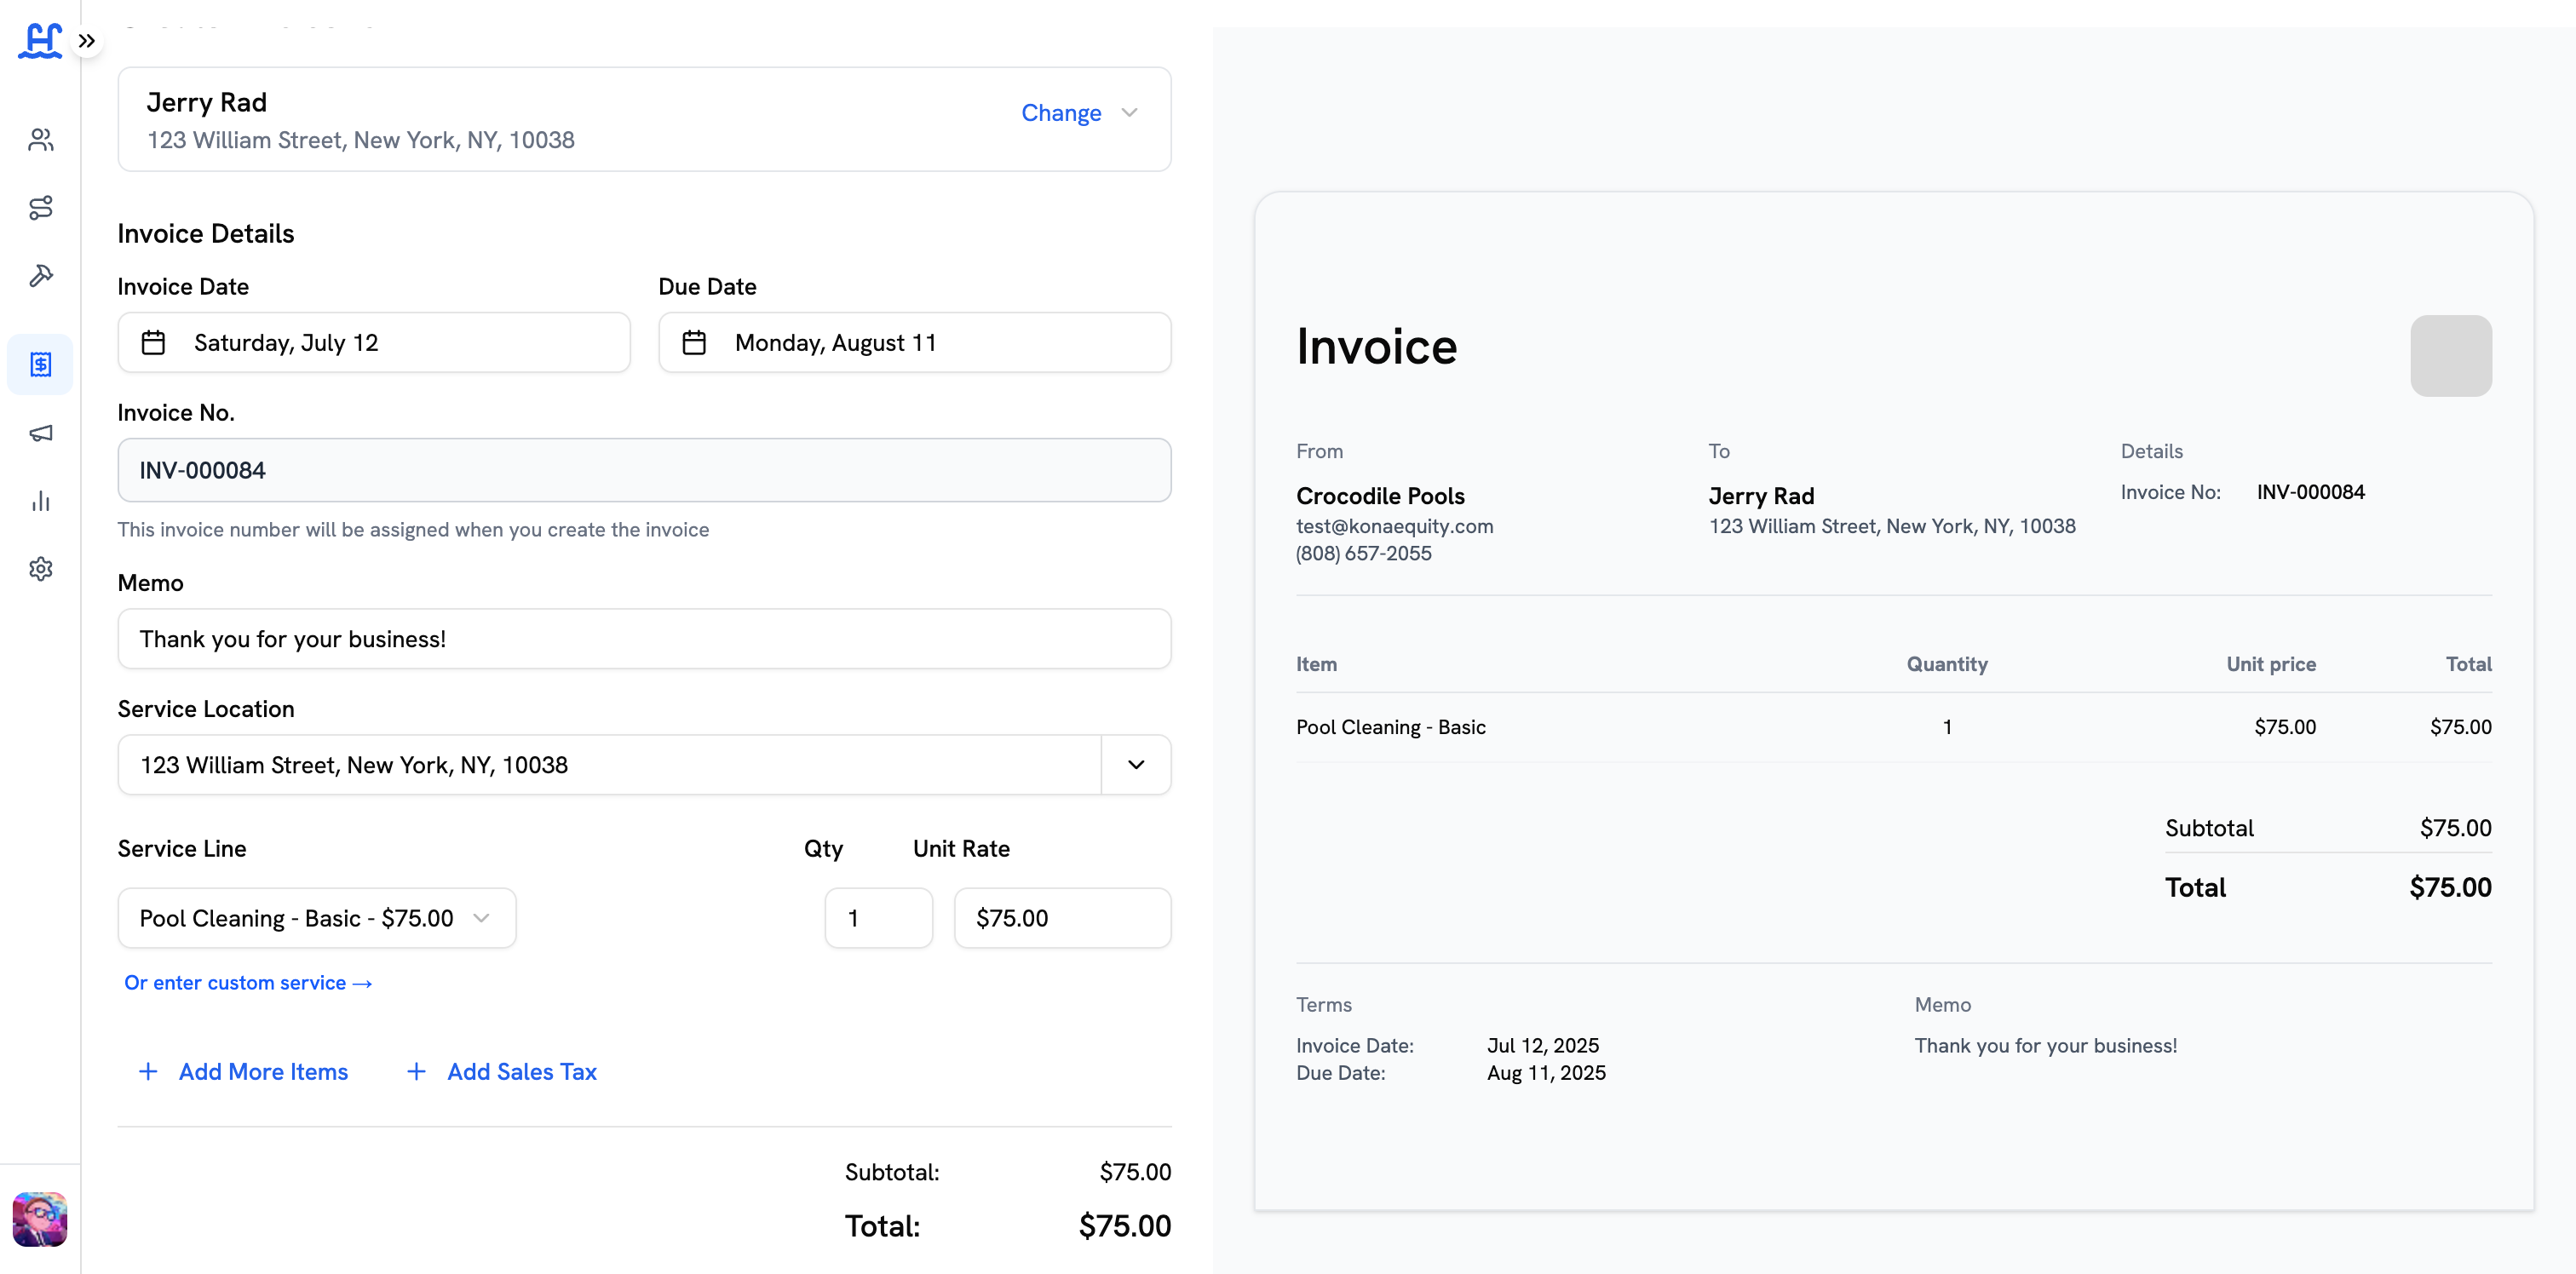
Task: Click Or enter custom service link
Action: point(248,983)
